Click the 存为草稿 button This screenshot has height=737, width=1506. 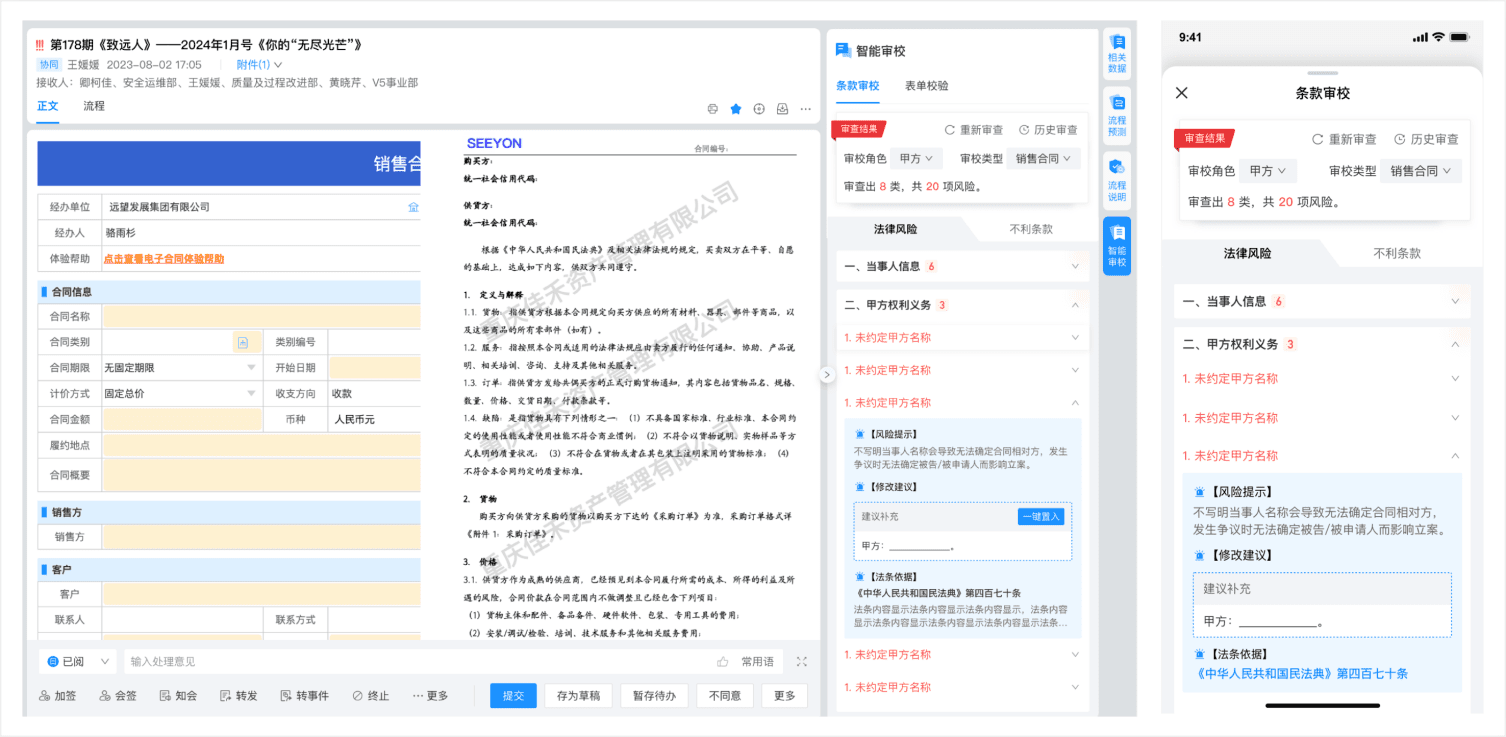[x=578, y=696]
